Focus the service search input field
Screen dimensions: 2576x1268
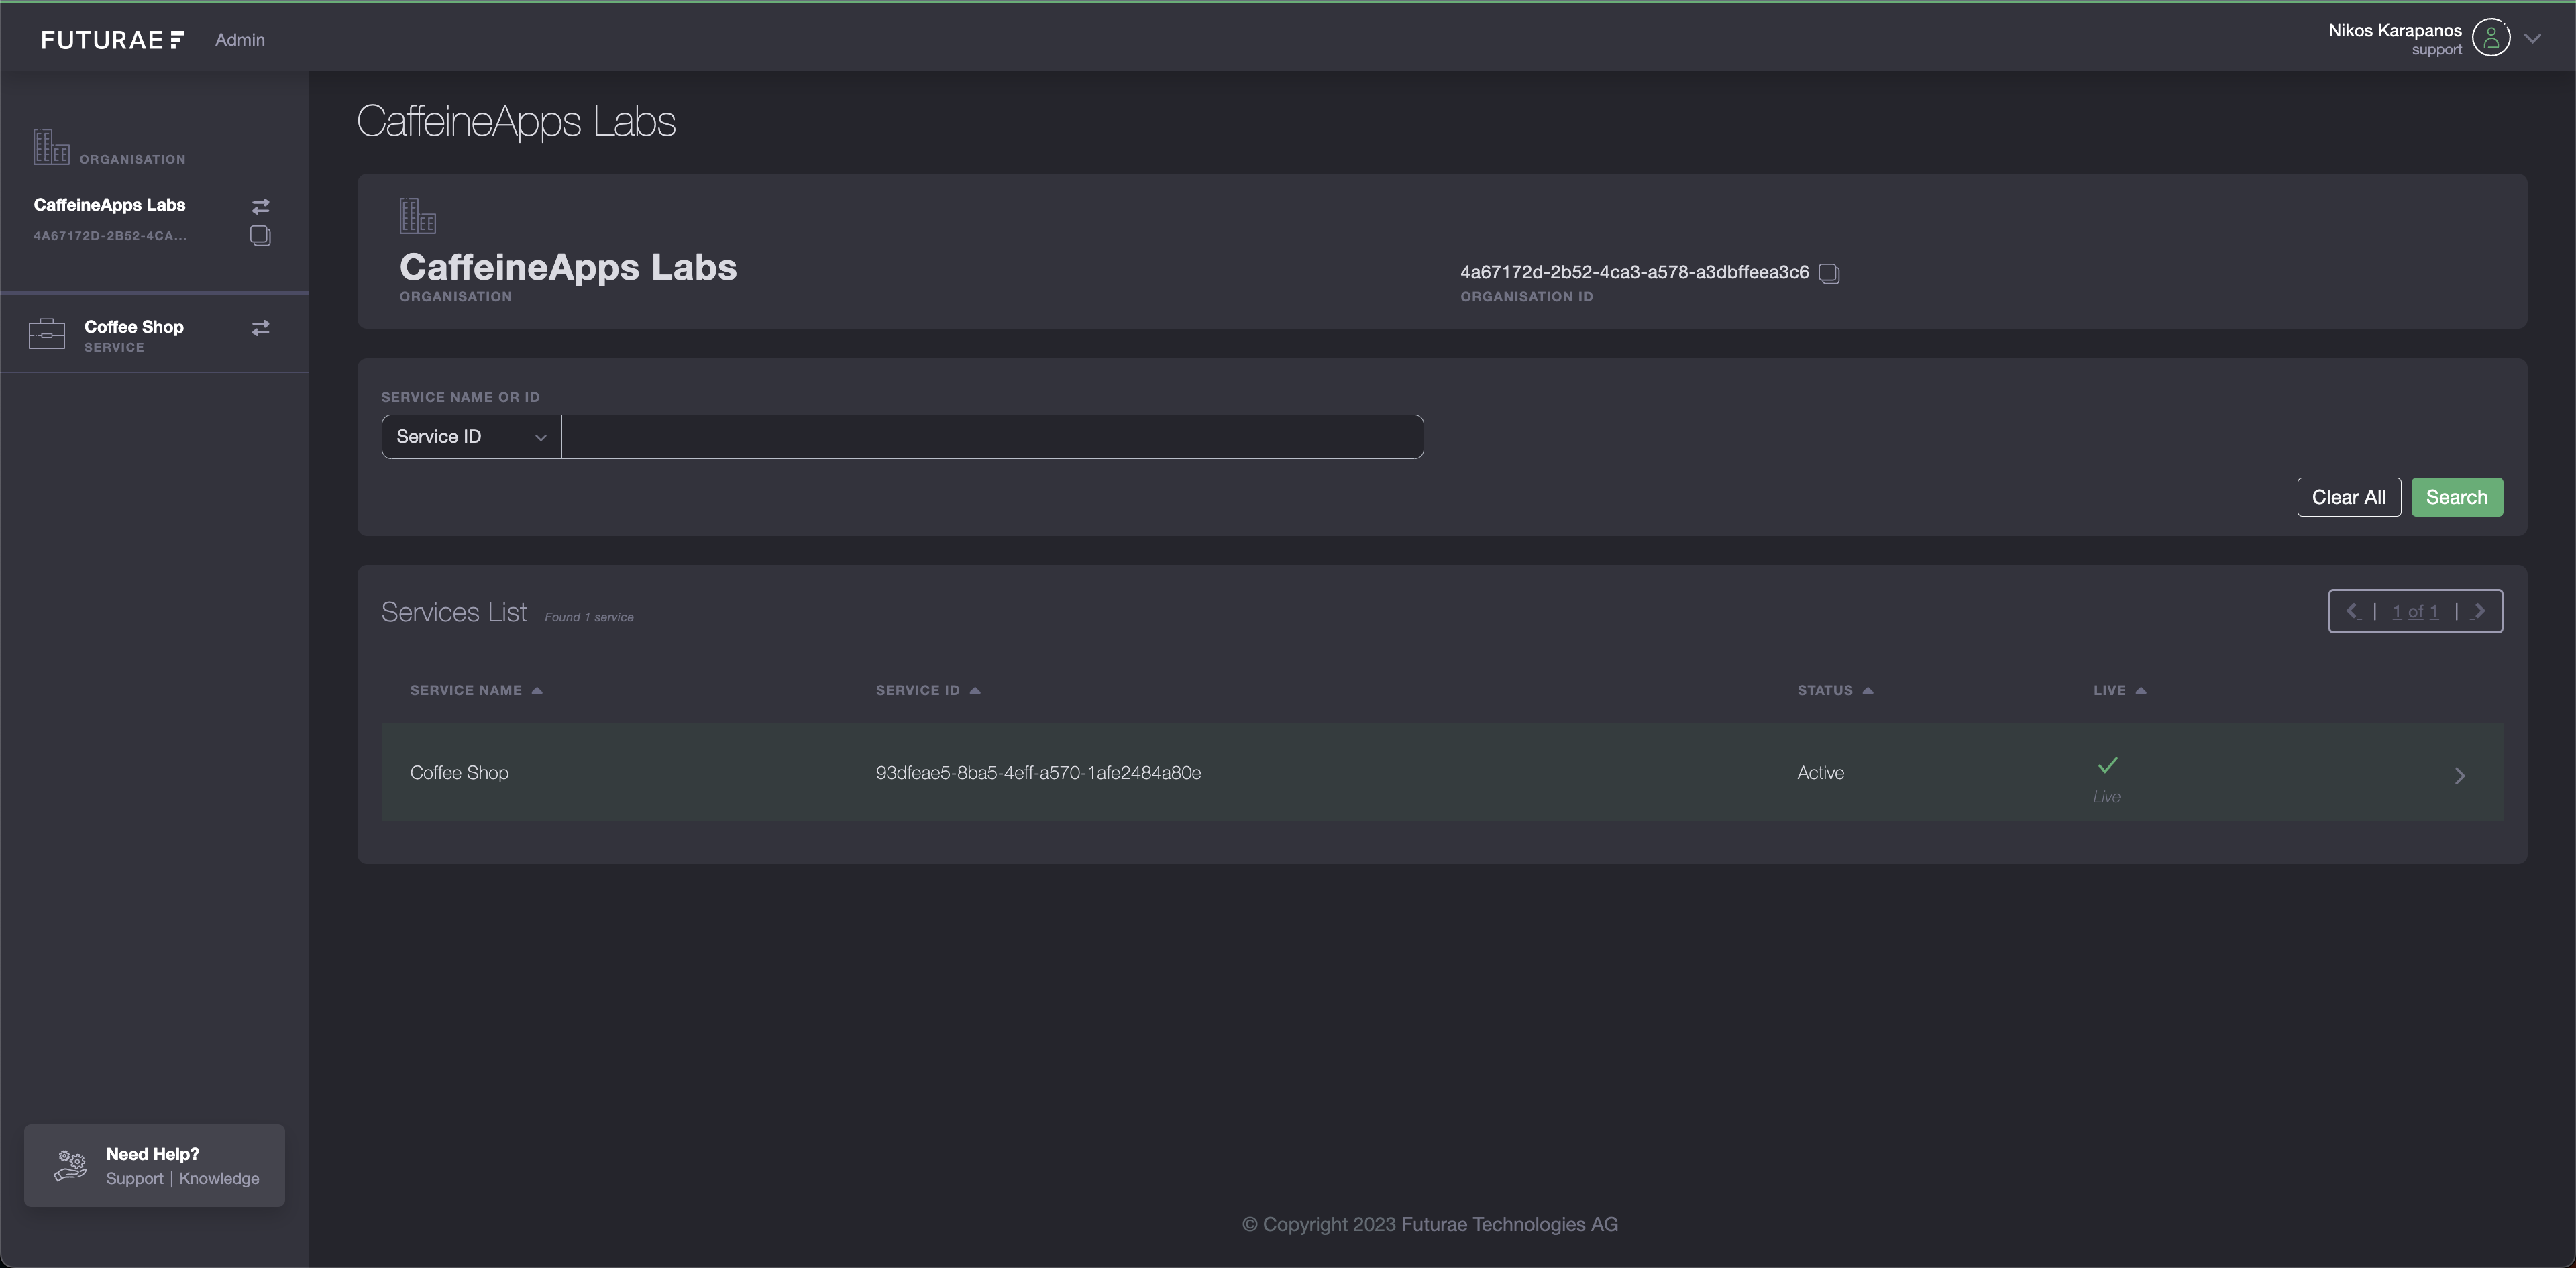992,437
